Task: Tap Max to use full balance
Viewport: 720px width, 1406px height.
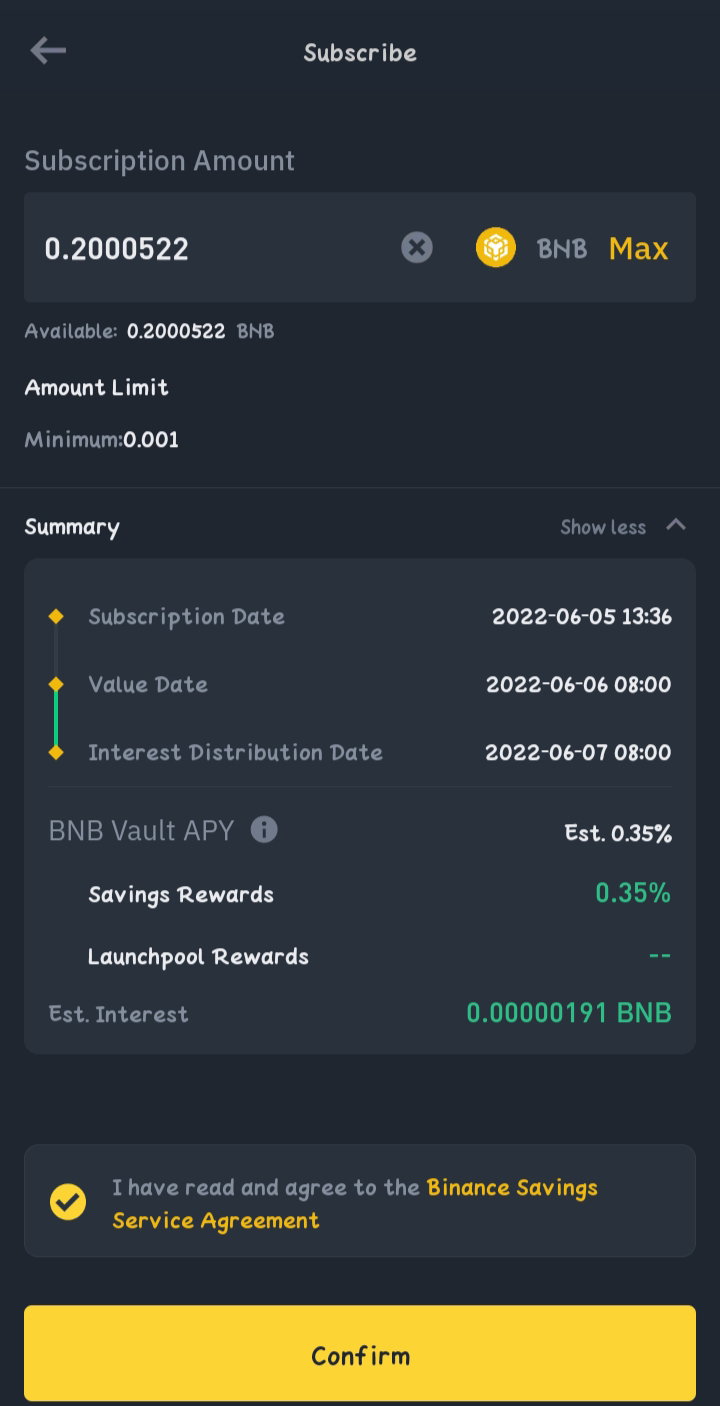Action: tap(638, 248)
